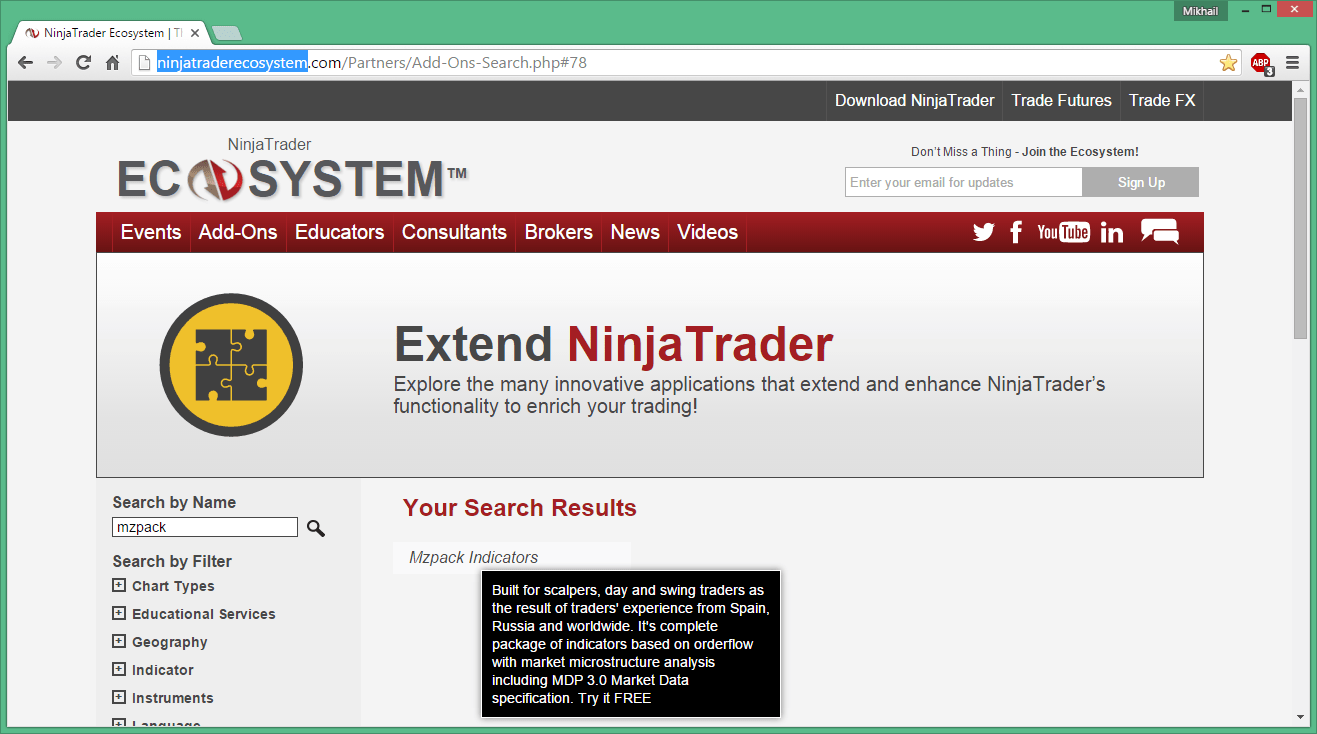This screenshot has height=734, width=1317.
Task: Go back using the browser back arrow
Action: point(26,62)
